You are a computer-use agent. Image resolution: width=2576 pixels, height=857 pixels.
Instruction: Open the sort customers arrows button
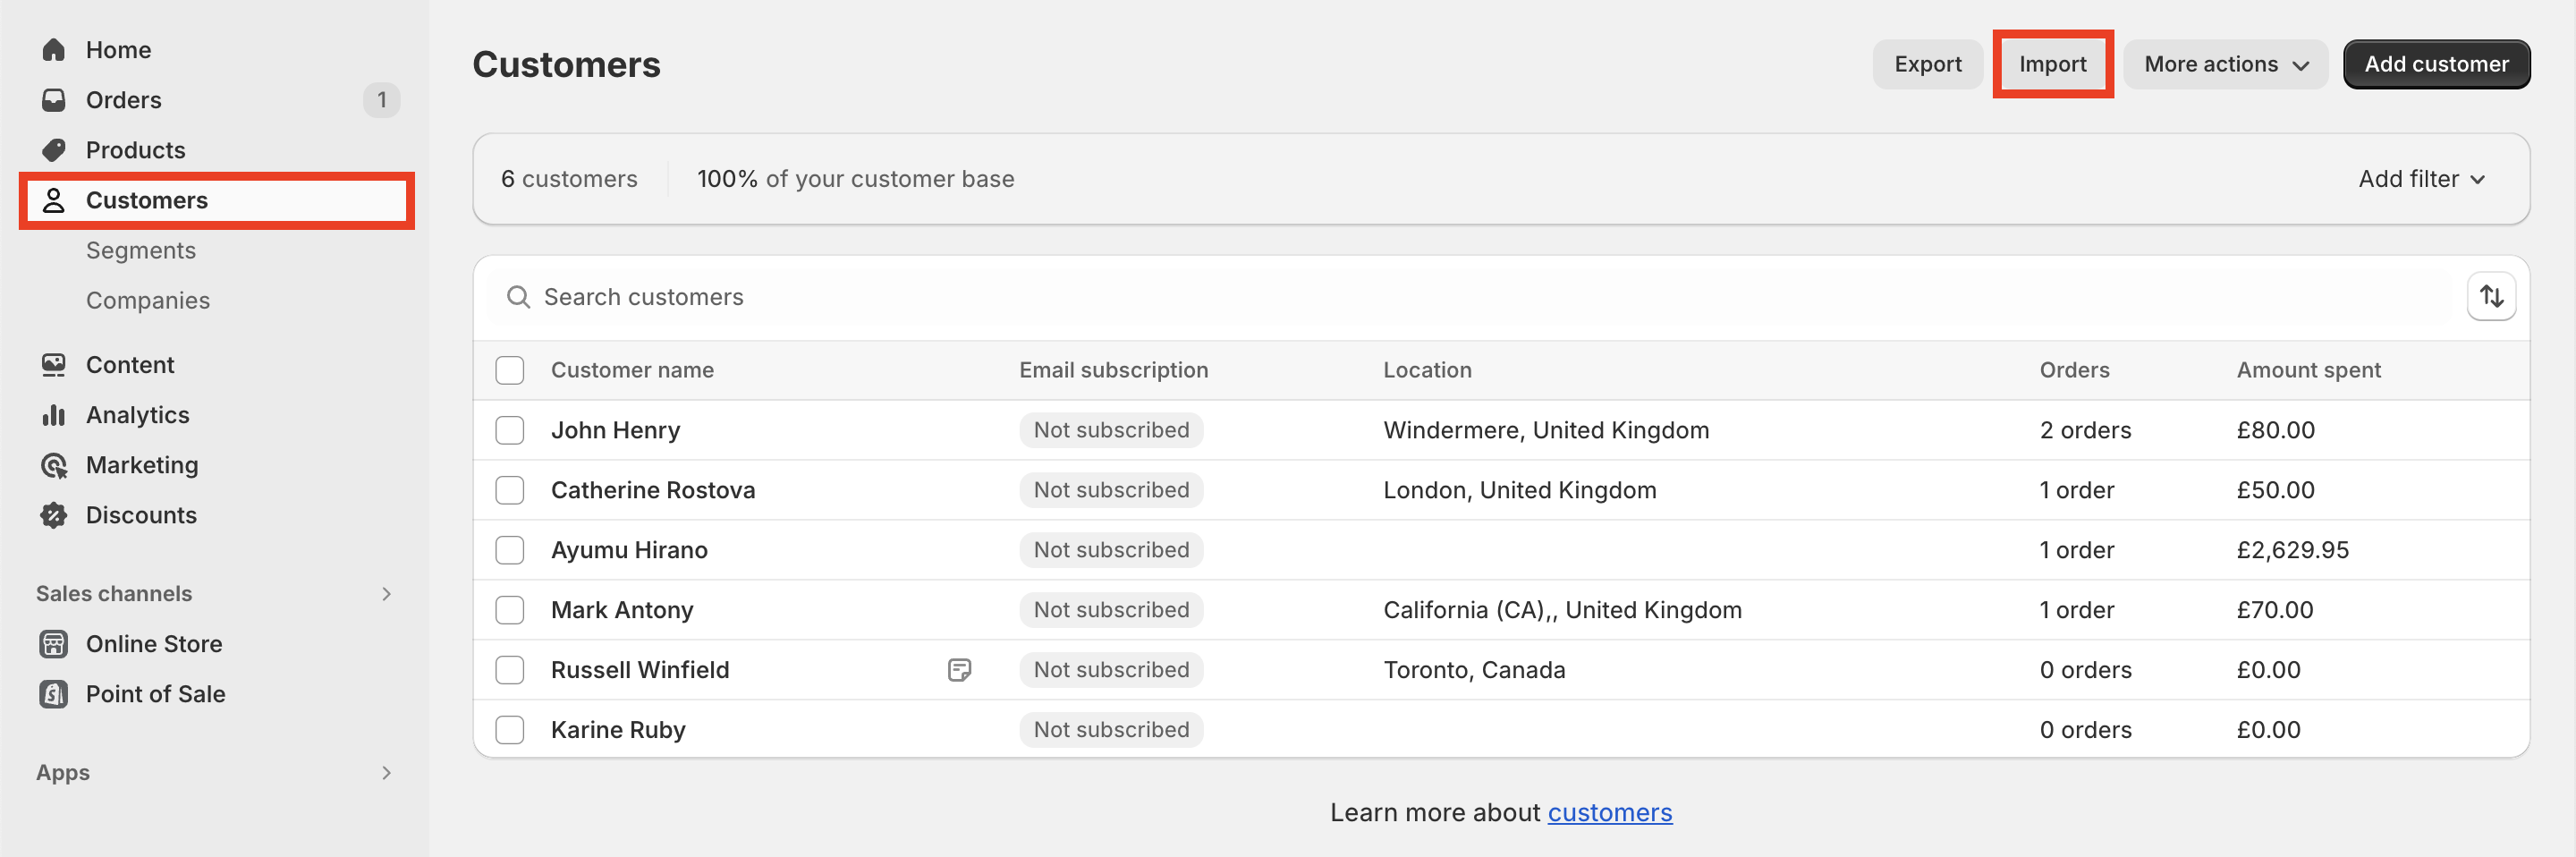(2491, 297)
